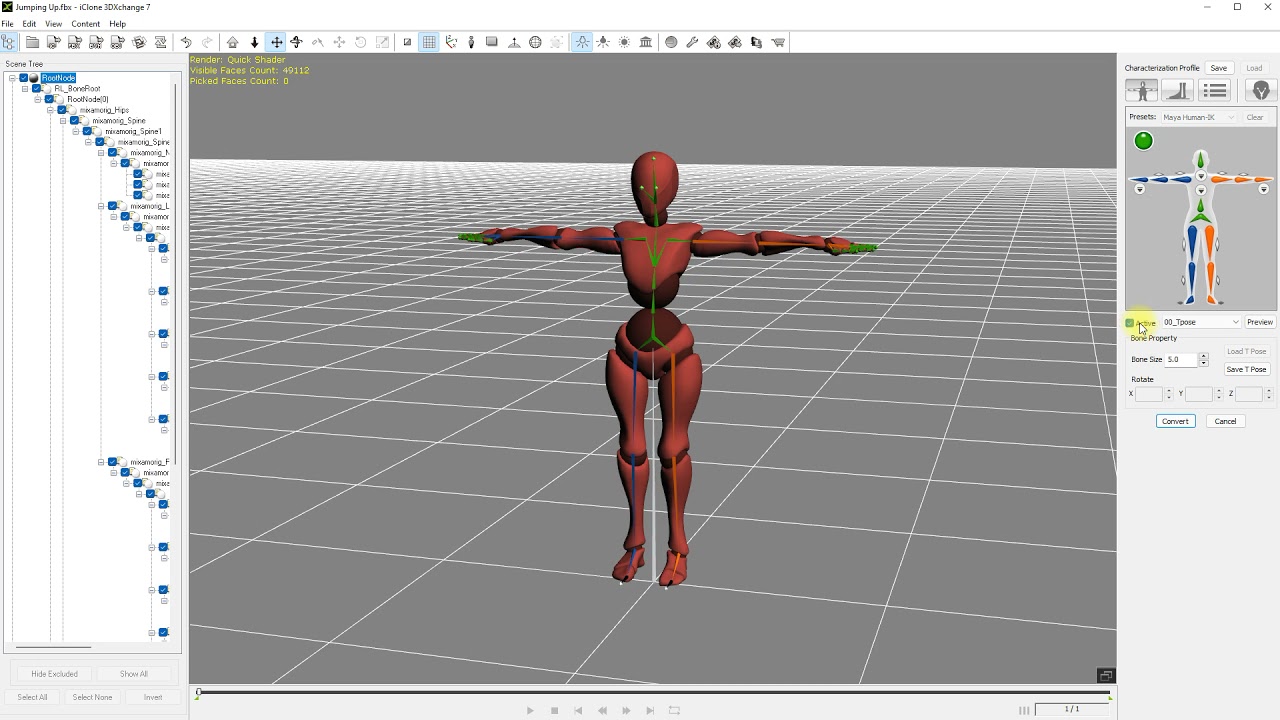Screen dimensions: 1280x720
Task: Click the Preview button
Action: tap(1260, 322)
